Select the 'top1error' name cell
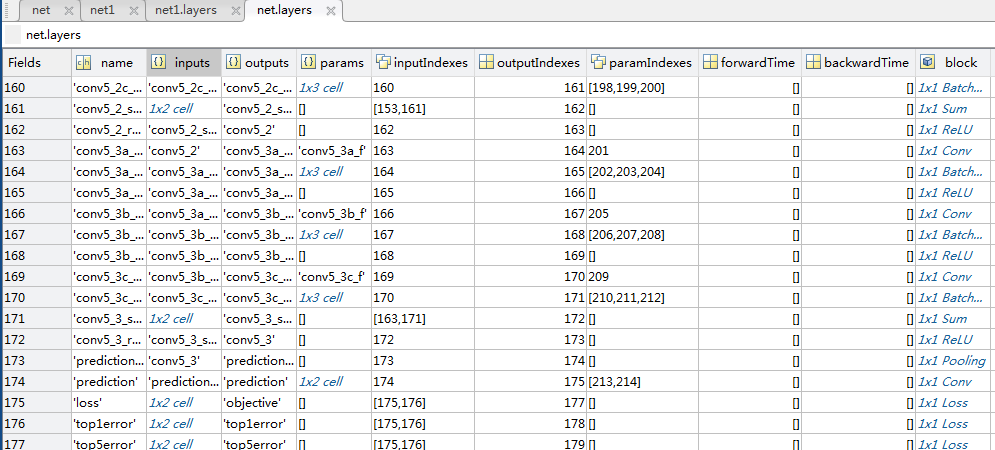This screenshot has height=450, width=995. tap(109, 423)
